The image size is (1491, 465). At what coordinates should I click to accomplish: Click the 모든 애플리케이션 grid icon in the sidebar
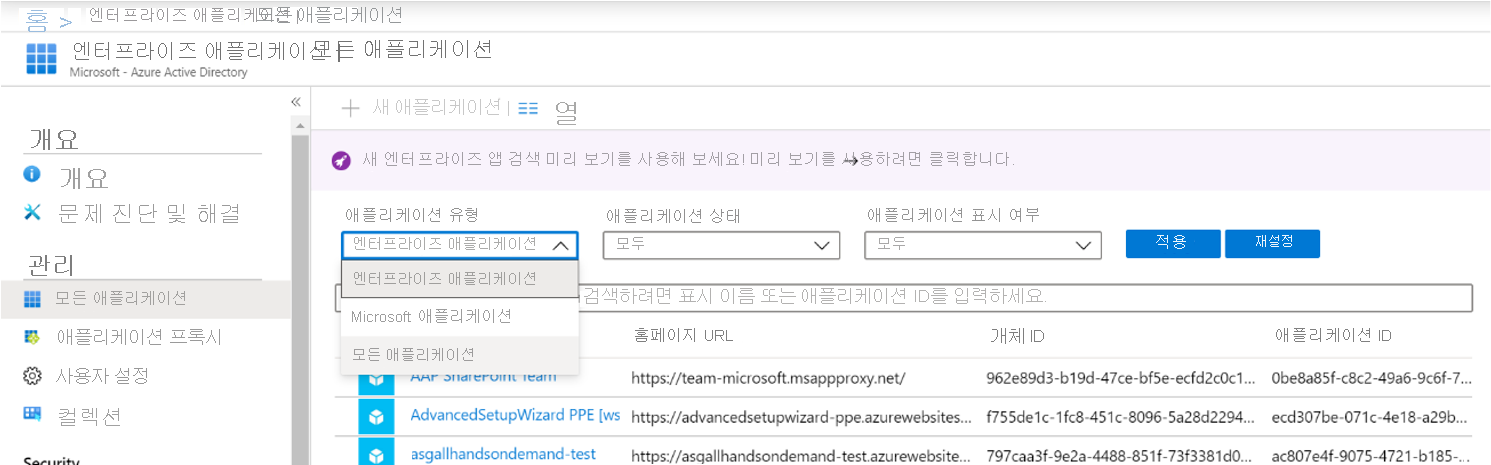[33, 299]
